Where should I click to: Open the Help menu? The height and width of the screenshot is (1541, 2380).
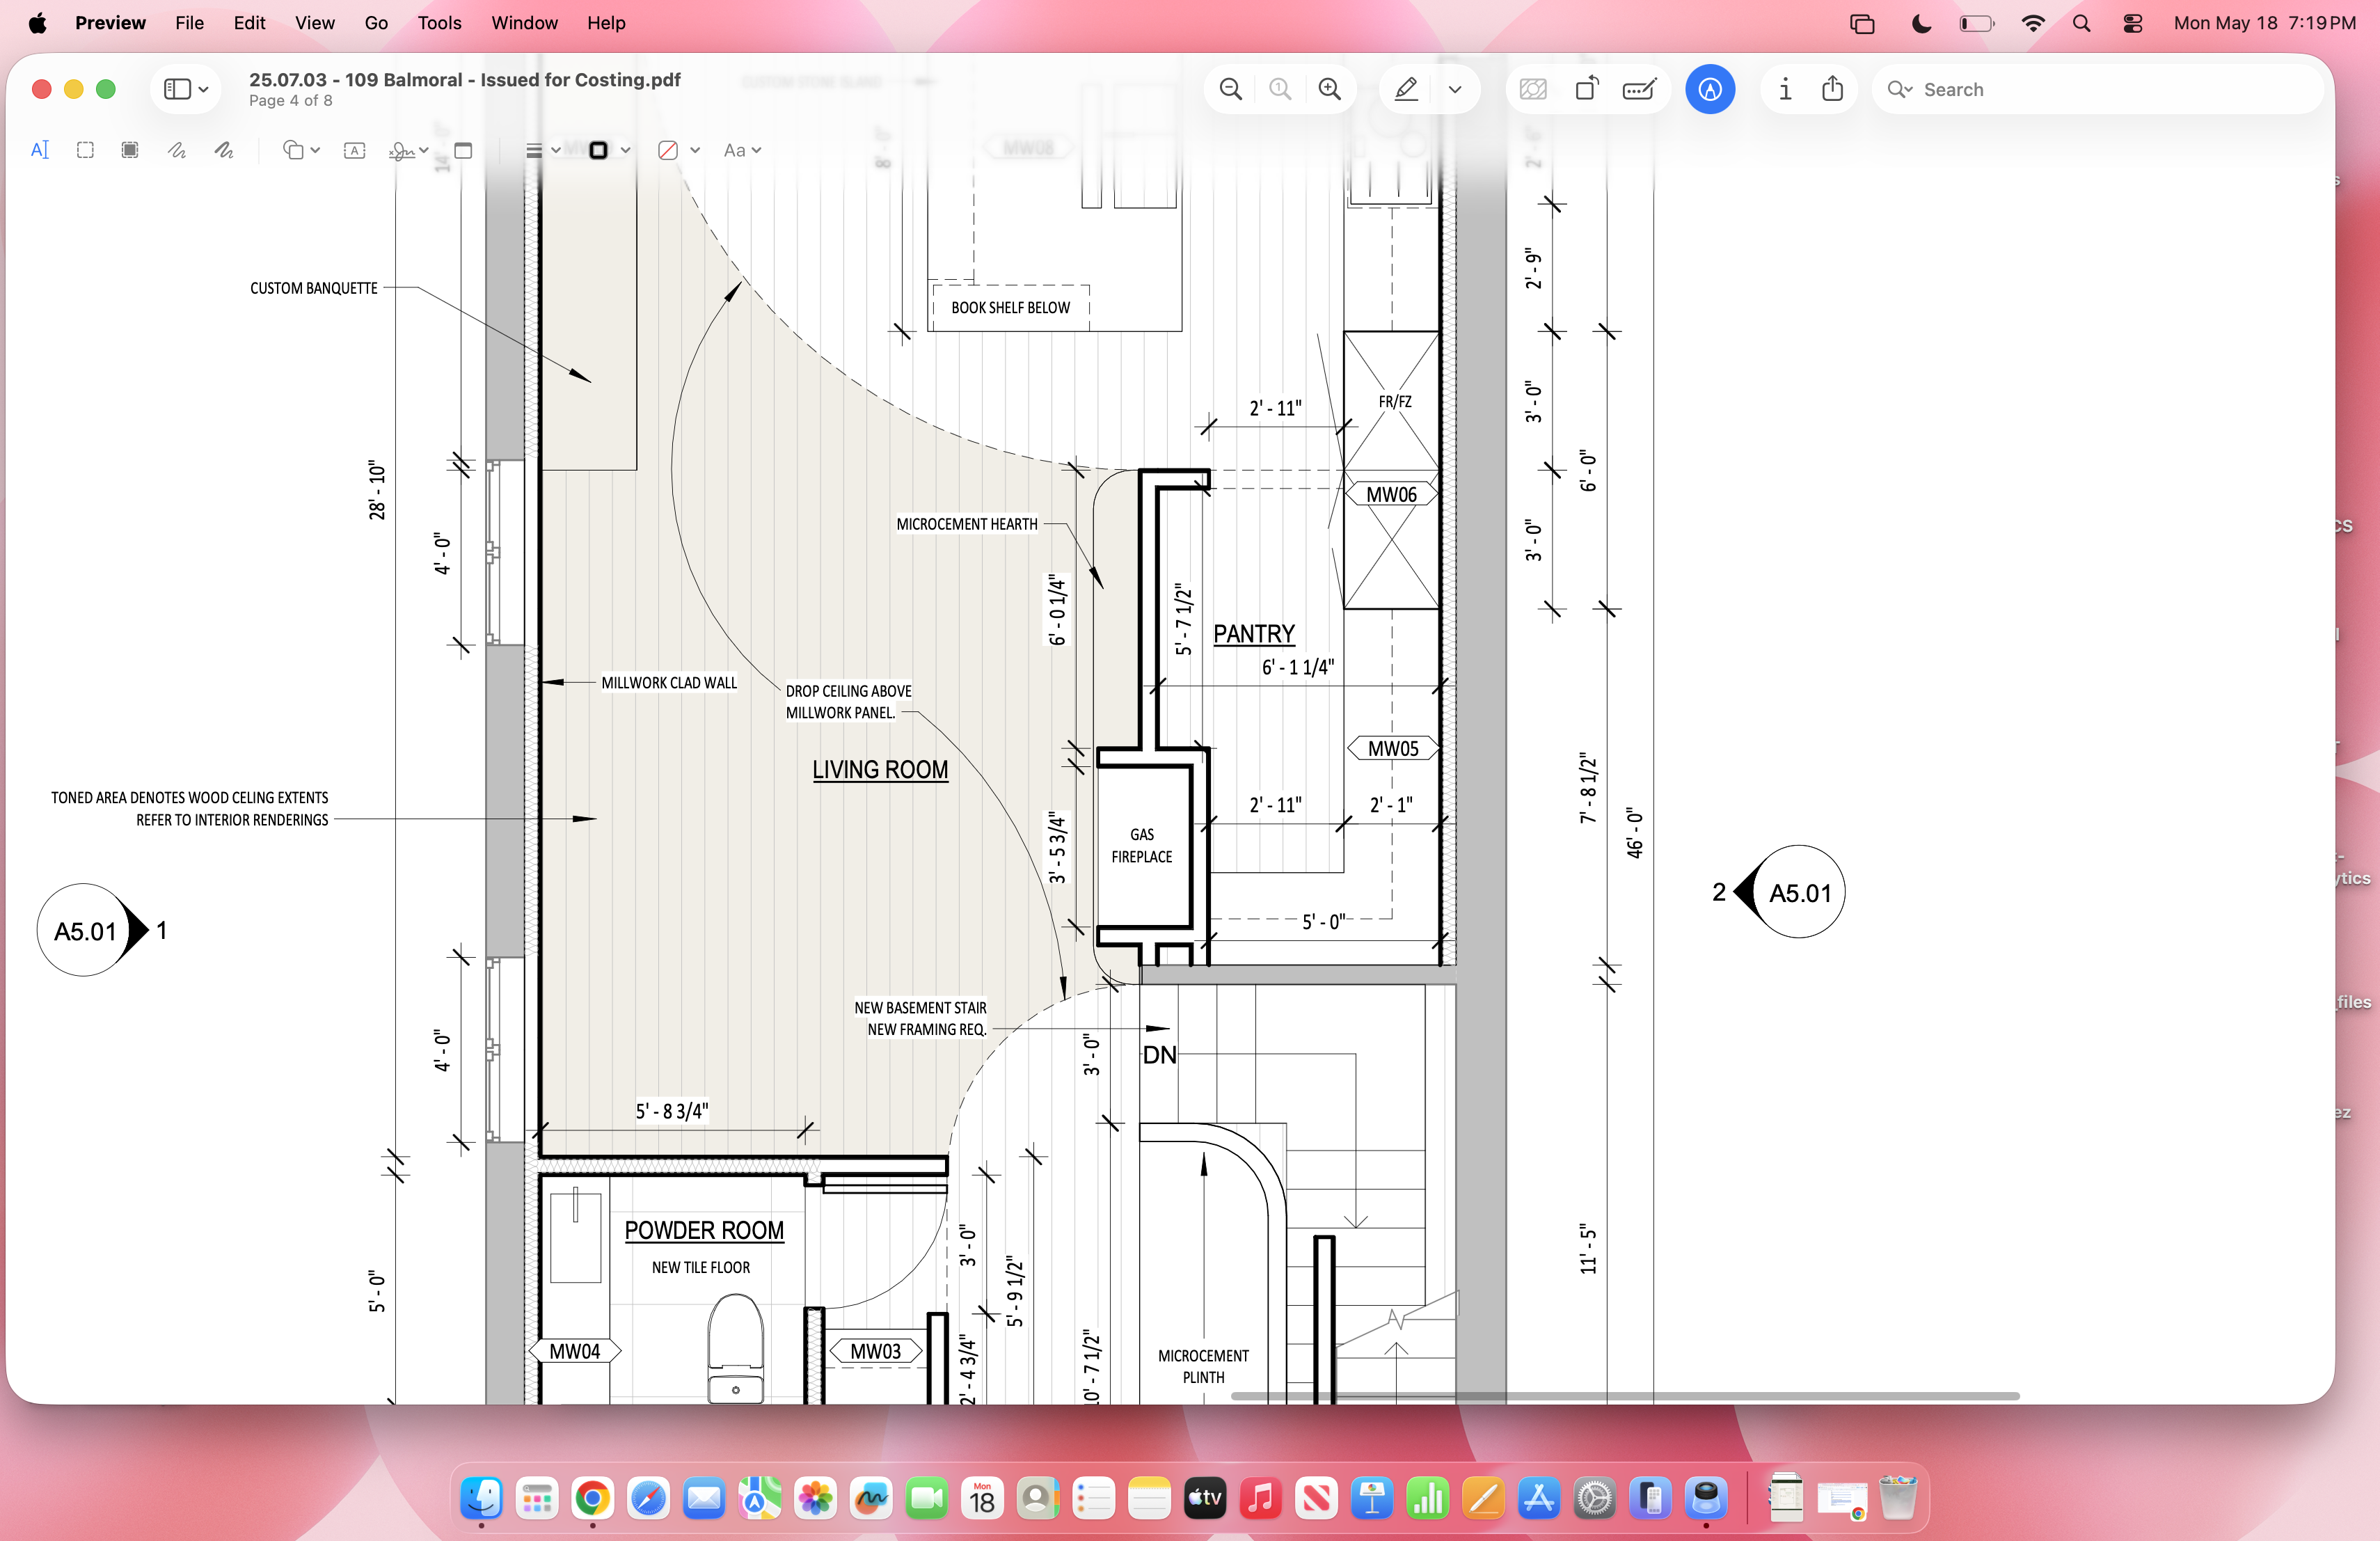606,23
